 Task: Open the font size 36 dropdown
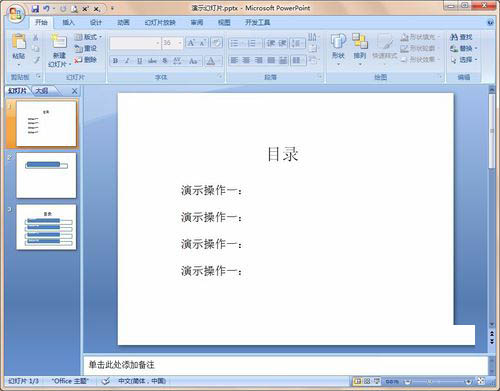click(x=172, y=43)
